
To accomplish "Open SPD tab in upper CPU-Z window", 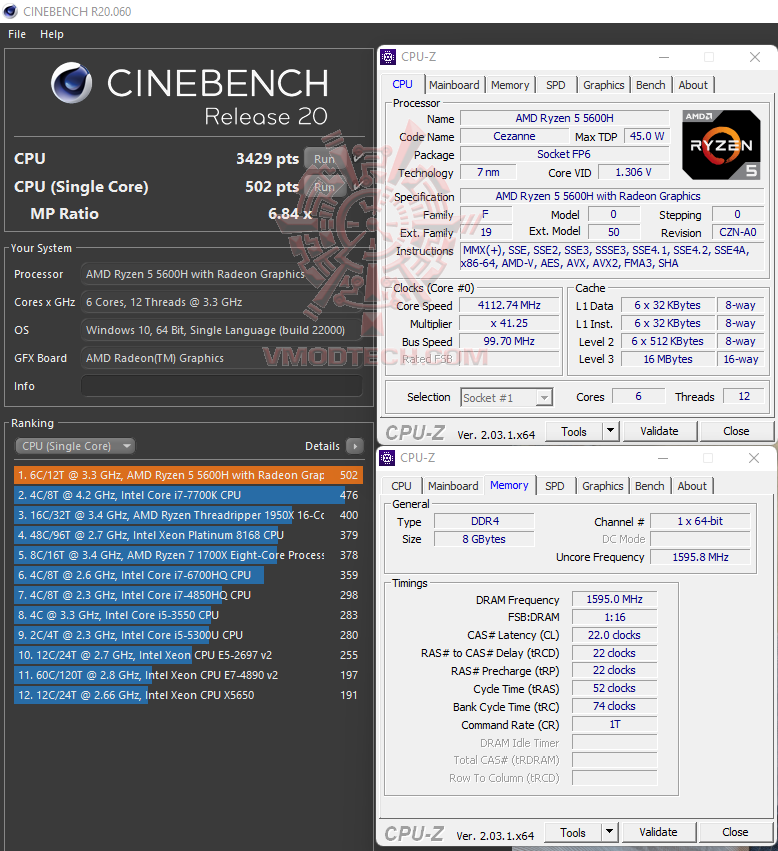I will tap(555, 85).
